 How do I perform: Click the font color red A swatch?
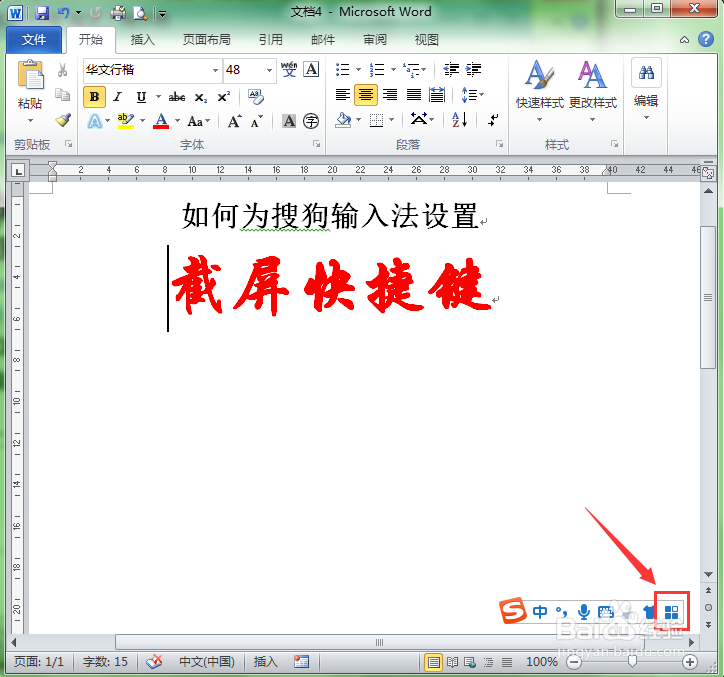[x=161, y=121]
